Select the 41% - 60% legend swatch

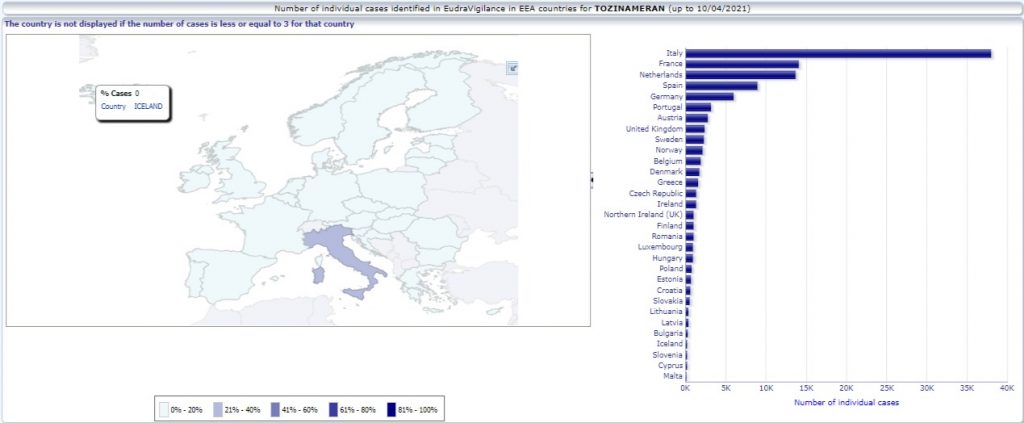(276, 409)
